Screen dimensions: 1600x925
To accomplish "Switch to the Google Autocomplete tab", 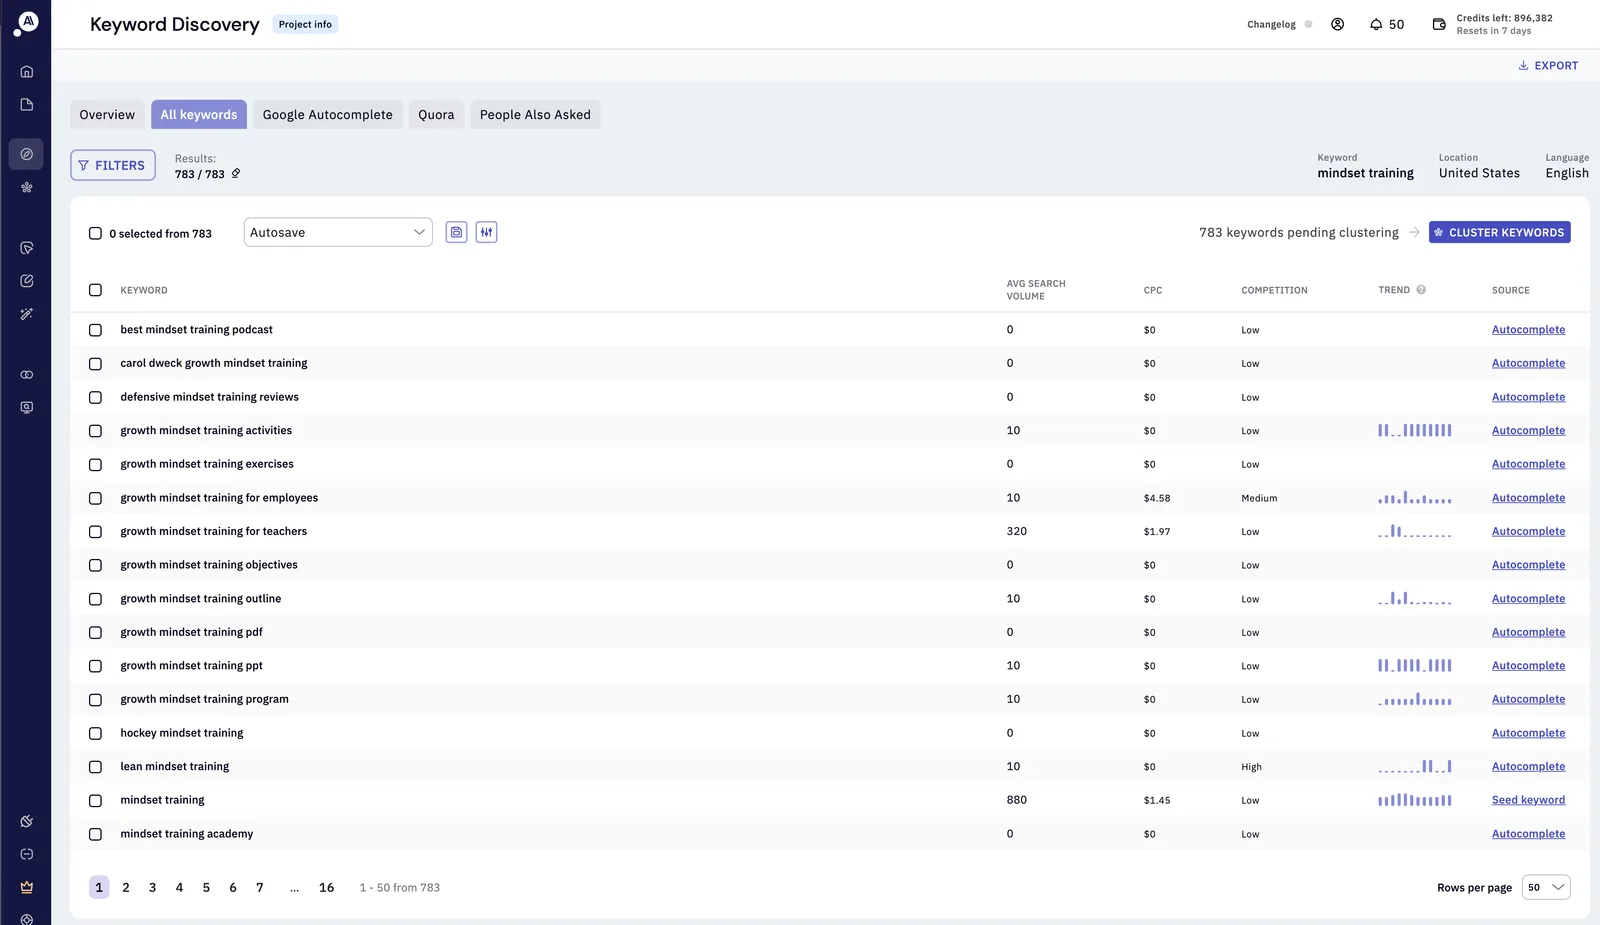I will pos(328,115).
